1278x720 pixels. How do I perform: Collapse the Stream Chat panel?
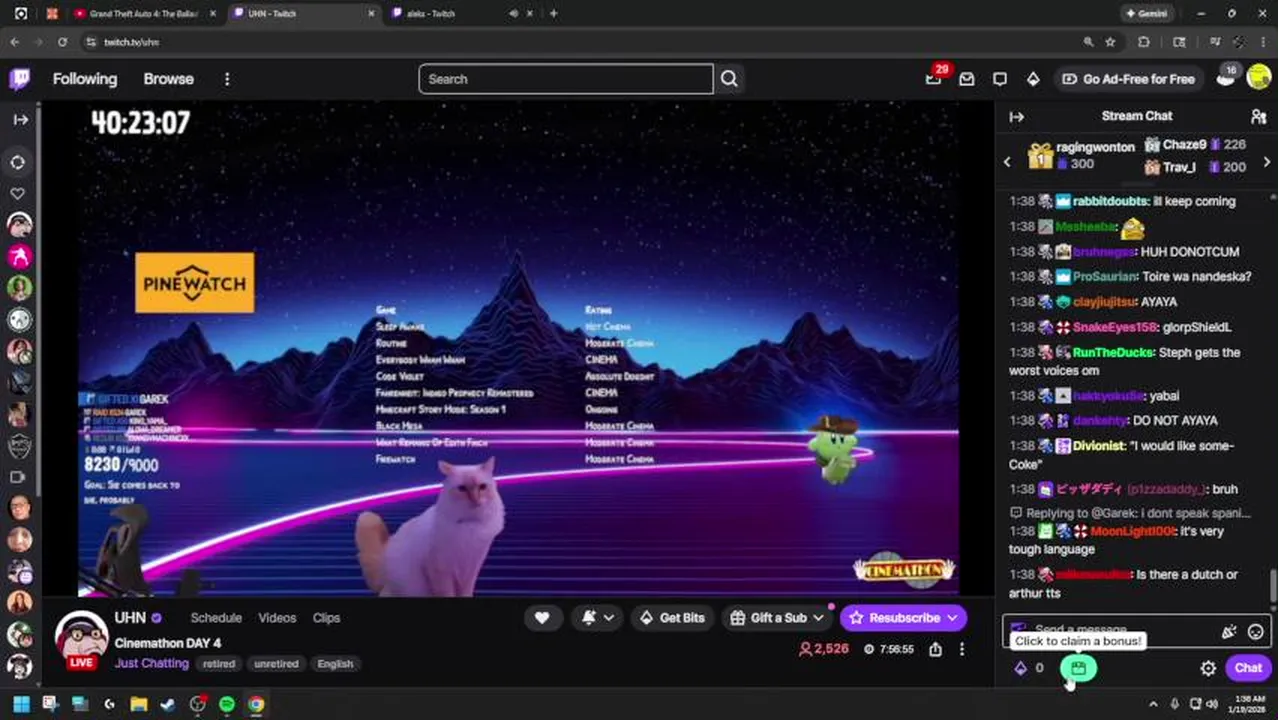[1017, 116]
